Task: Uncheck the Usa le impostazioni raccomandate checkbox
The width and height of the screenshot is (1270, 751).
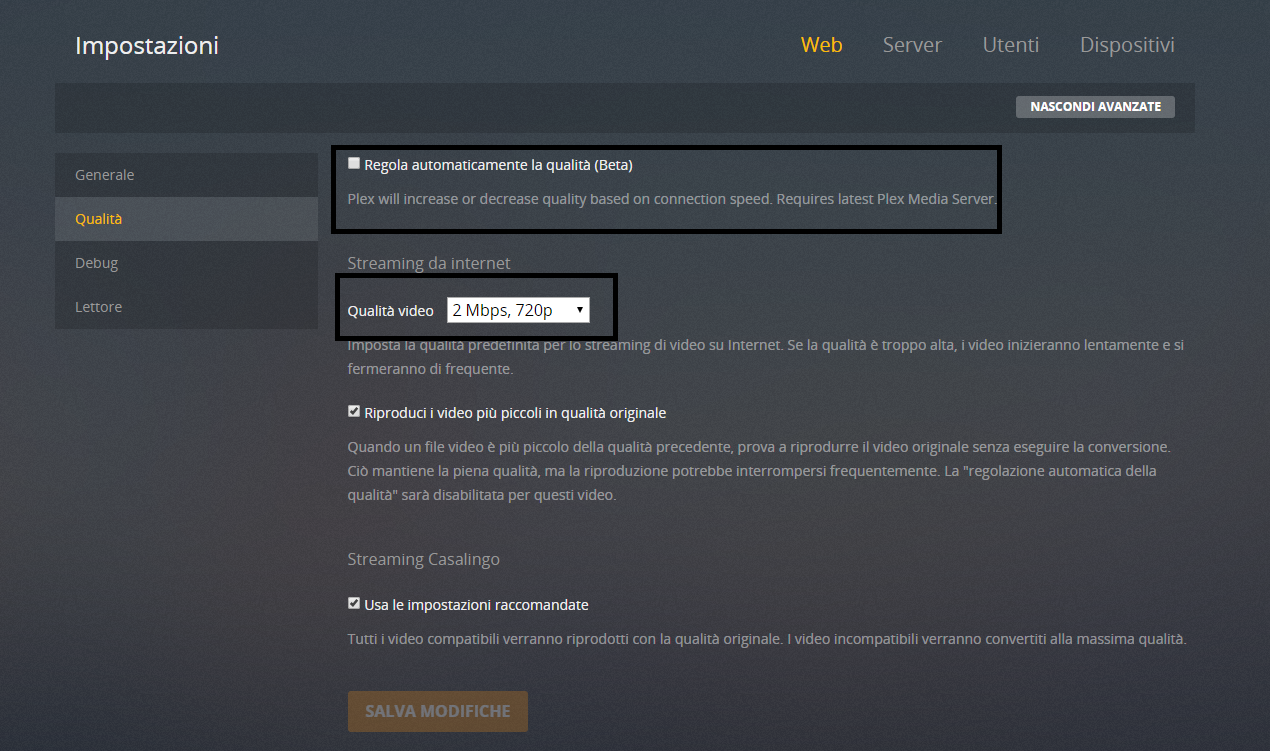Action: coord(354,603)
